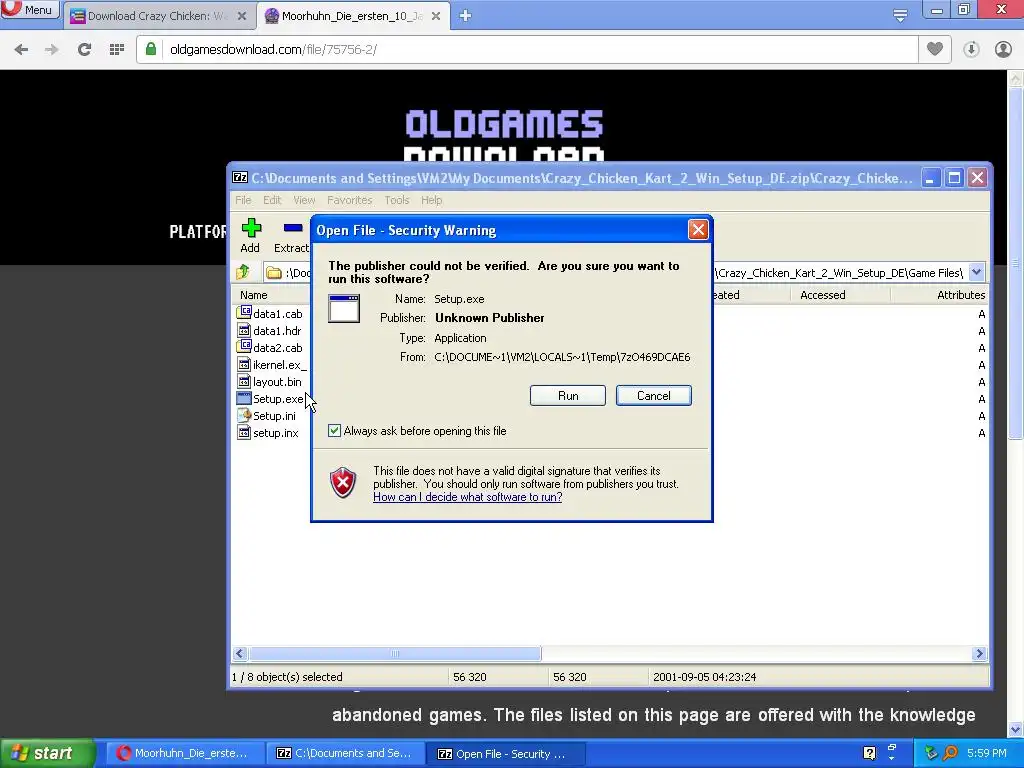This screenshot has width=1024, height=768.
Task: Open the 7-Zip Tools menu
Action: [x=396, y=200]
